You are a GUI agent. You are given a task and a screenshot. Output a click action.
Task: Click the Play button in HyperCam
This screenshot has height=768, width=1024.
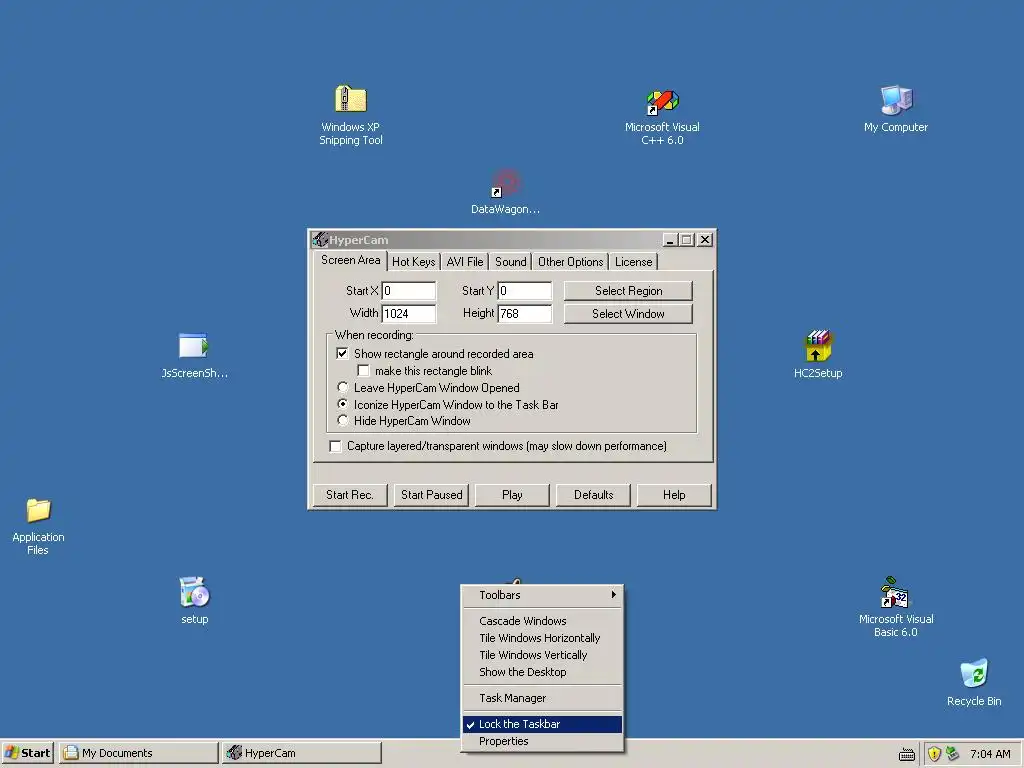(512, 494)
